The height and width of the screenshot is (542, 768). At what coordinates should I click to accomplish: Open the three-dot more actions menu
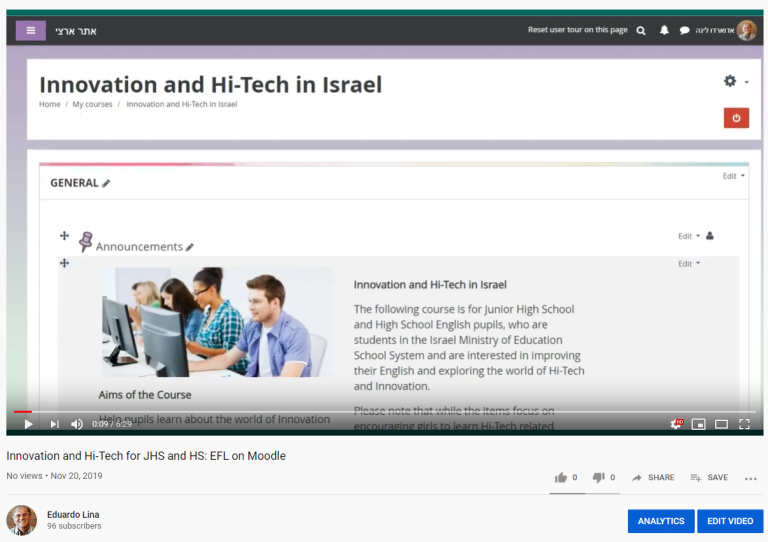tap(750, 478)
